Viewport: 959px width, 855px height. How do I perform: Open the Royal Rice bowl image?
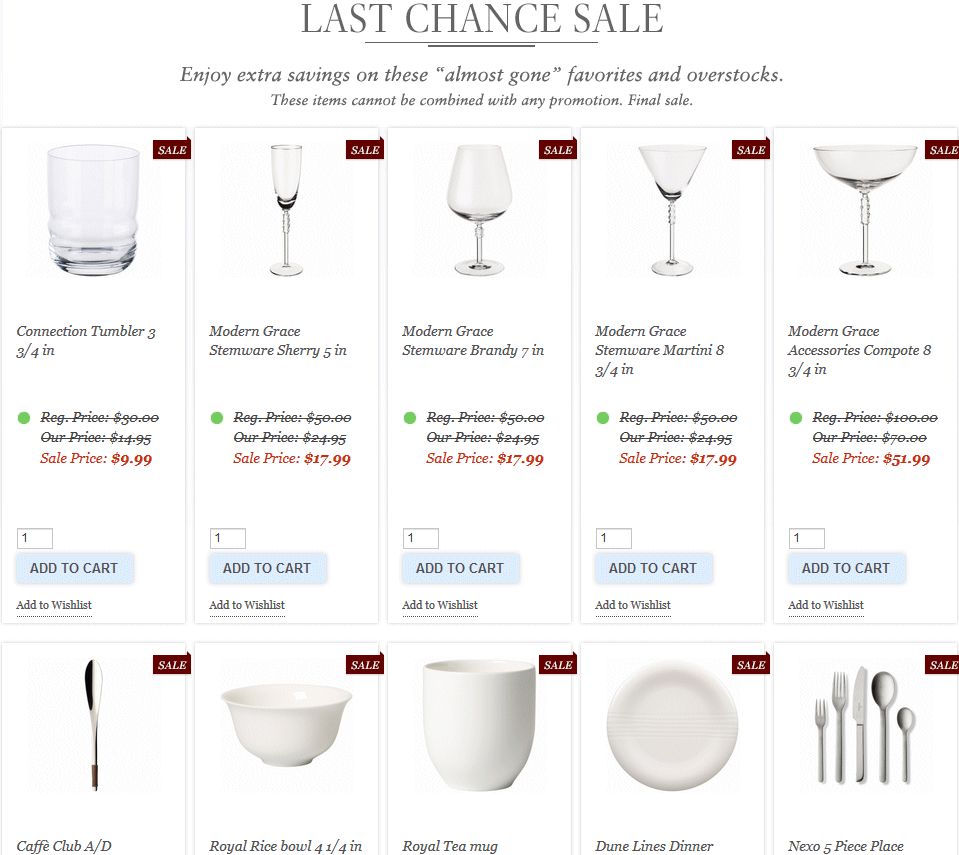[x=286, y=725]
